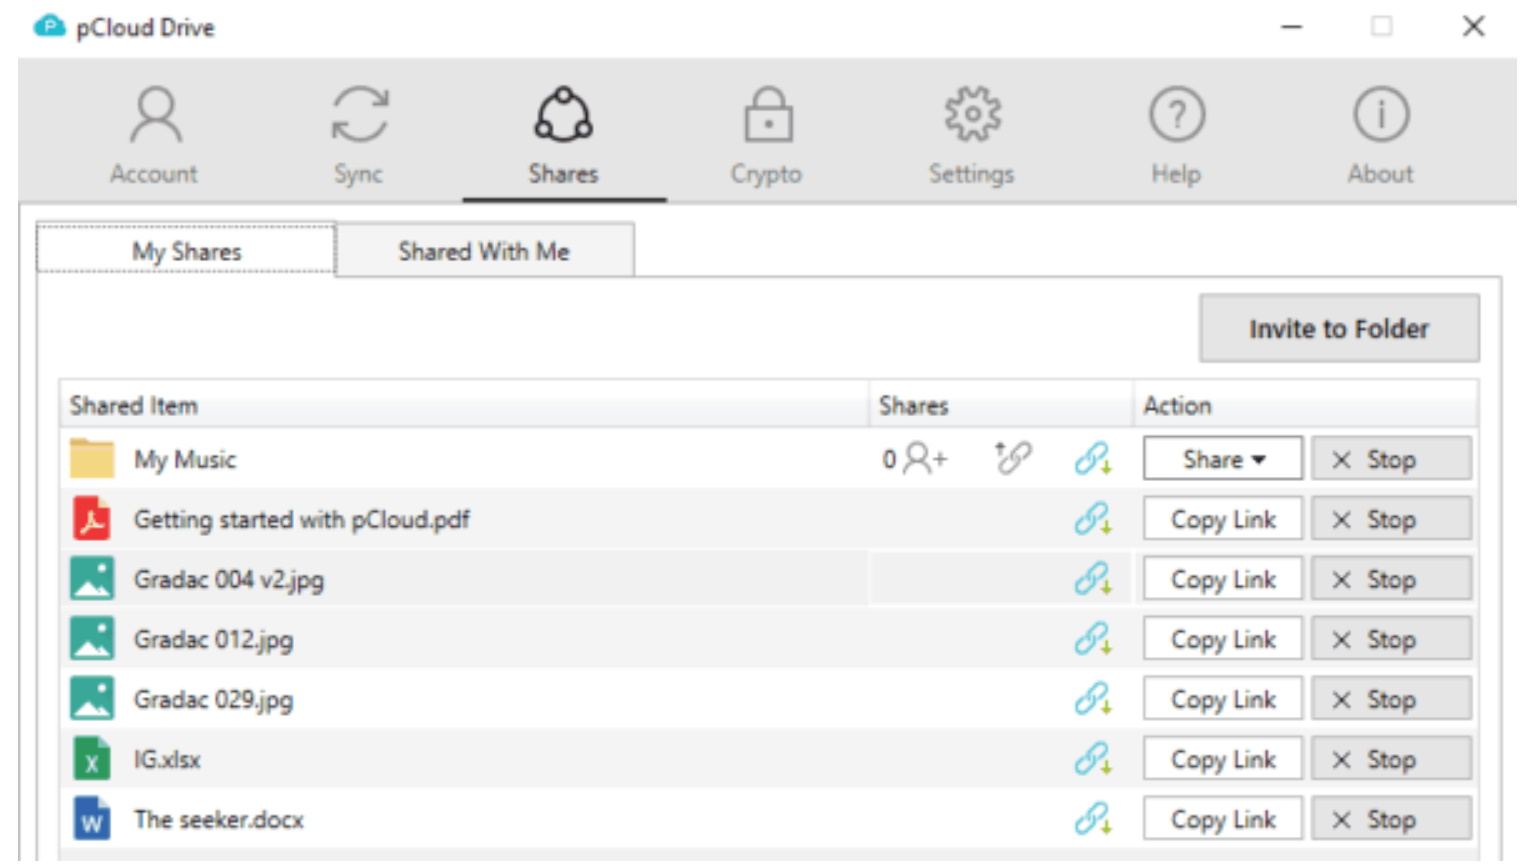Stop sharing Gradac 004 v2.jpg
1536x864 pixels.
click(x=1391, y=579)
